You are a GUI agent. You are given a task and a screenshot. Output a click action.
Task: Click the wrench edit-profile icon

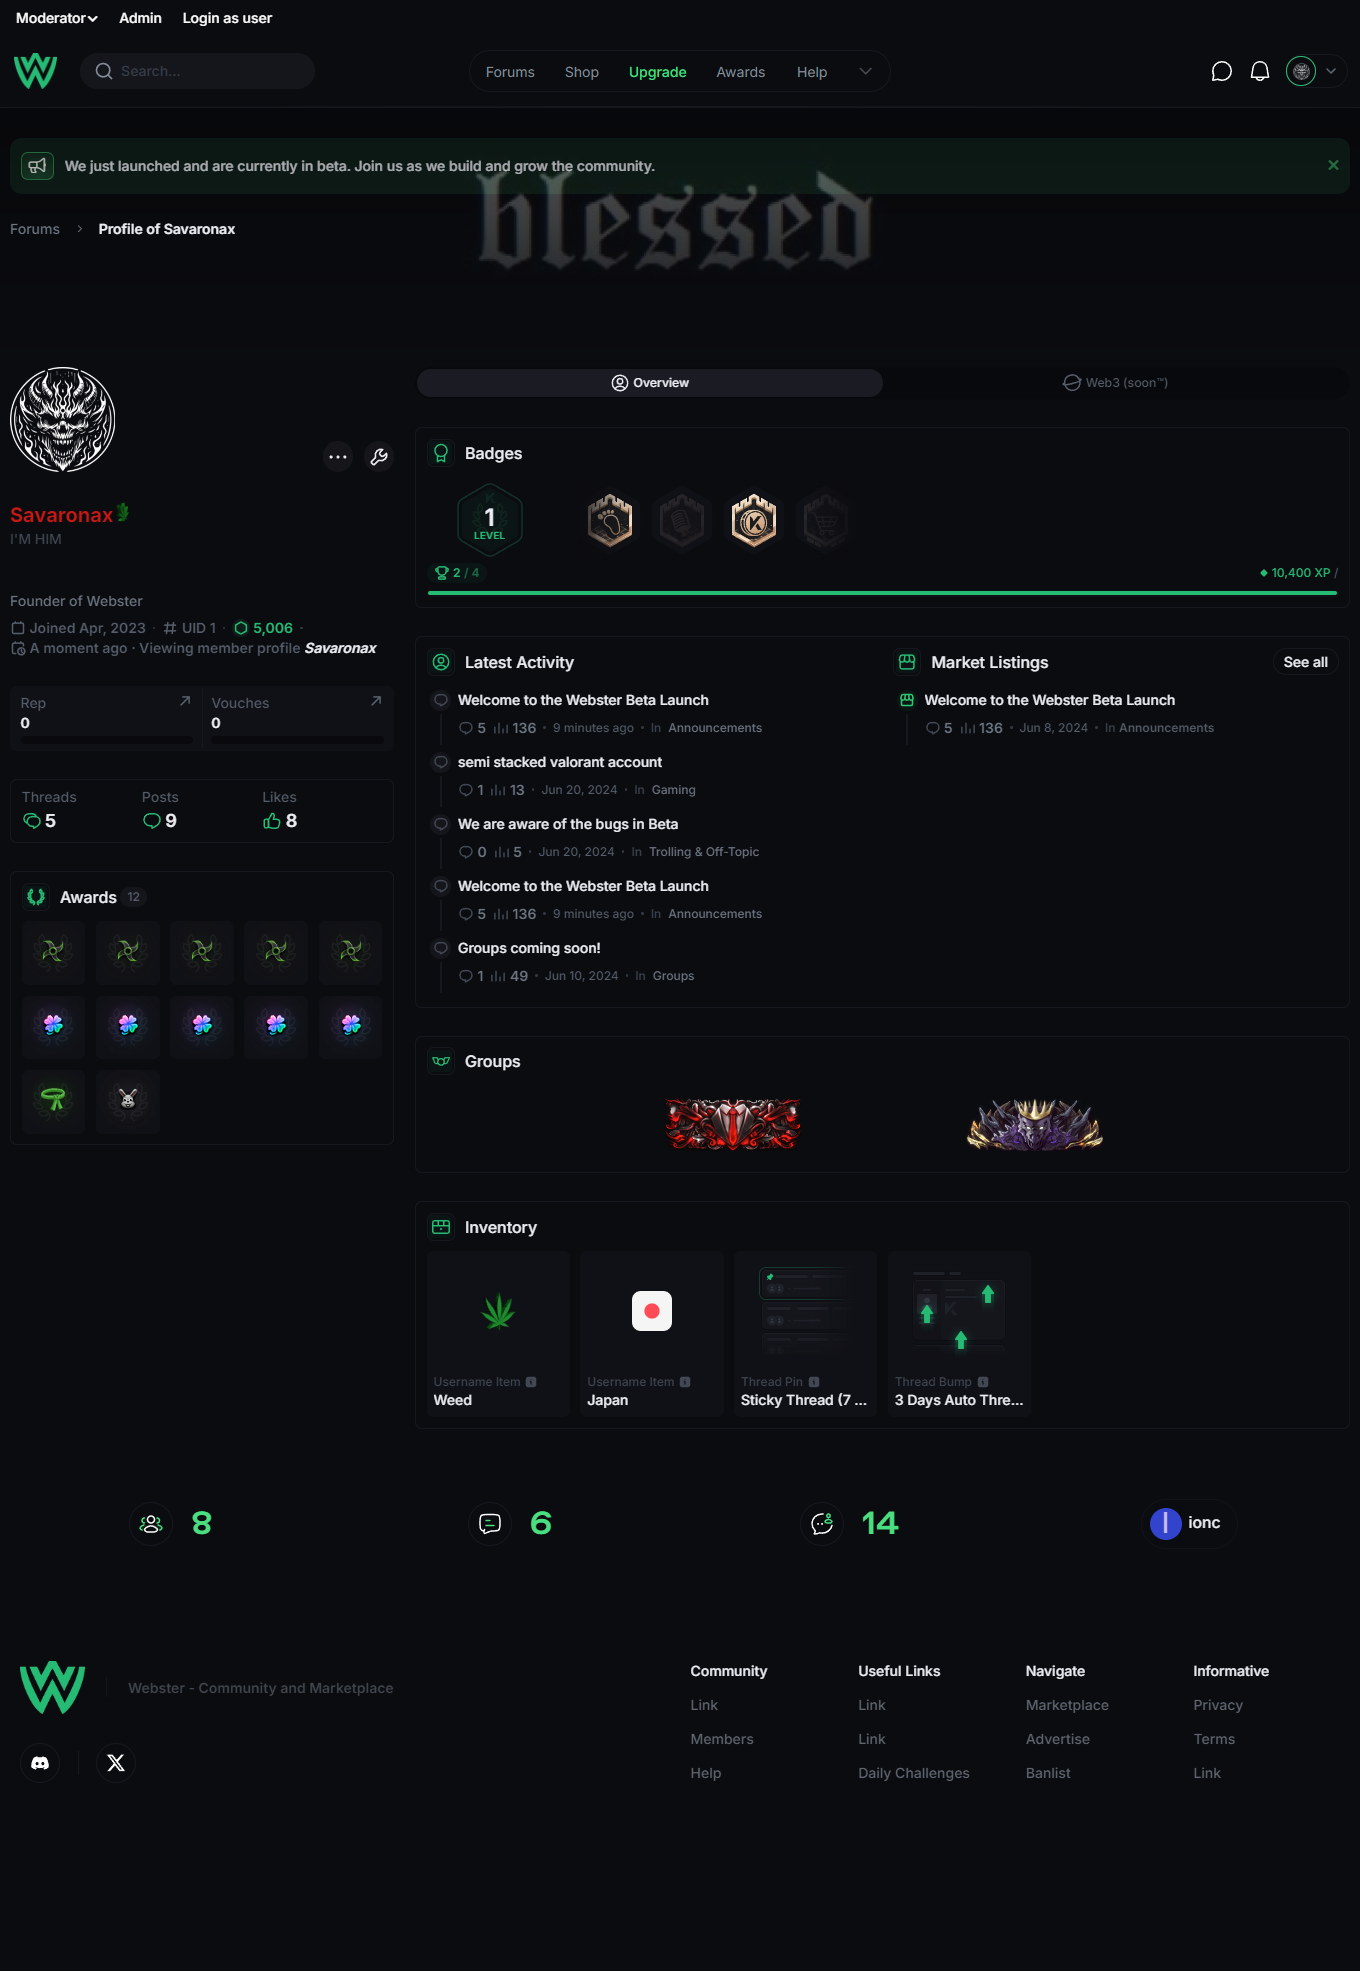pyautogui.click(x=379, y=457)
